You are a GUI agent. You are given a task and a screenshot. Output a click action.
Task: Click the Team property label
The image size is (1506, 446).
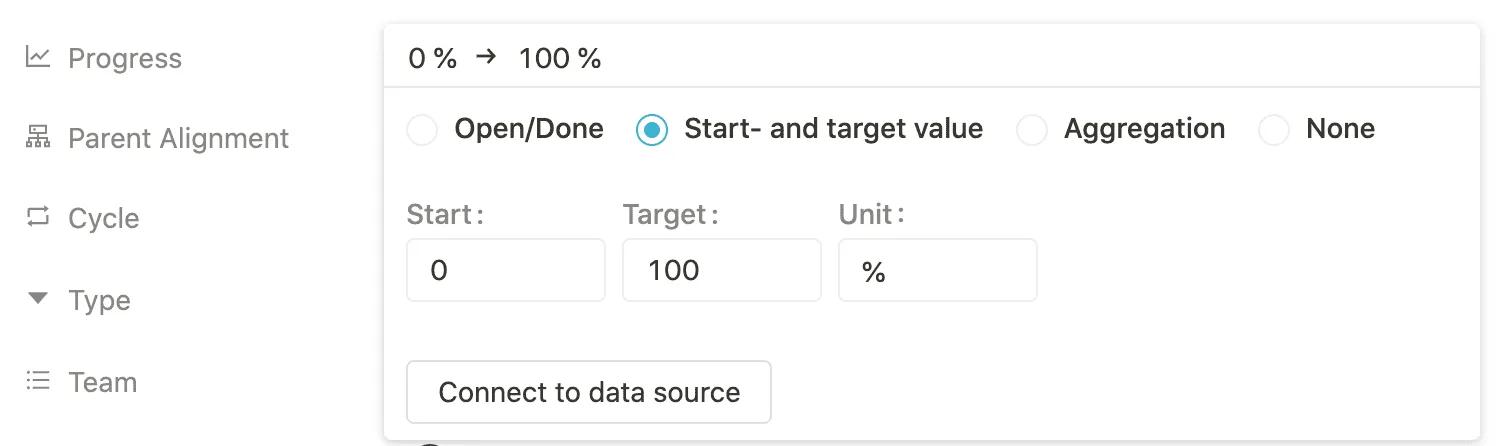(102, 383)
